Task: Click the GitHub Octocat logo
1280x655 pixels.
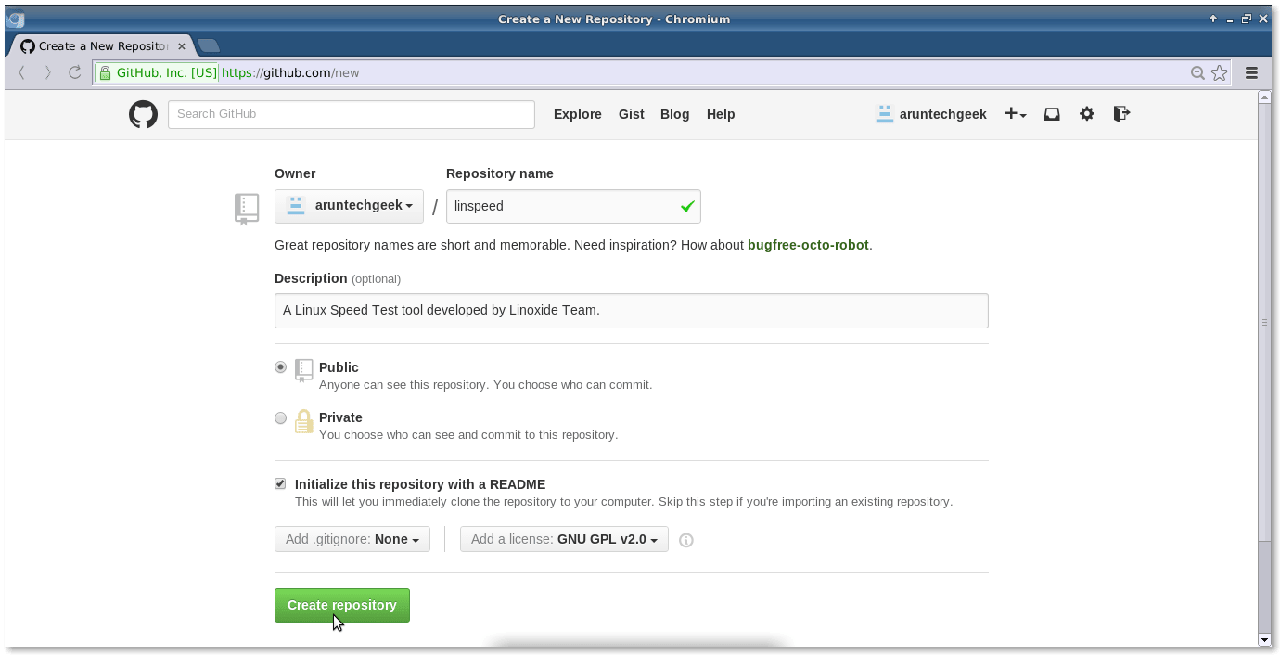Action: point(144,114)
